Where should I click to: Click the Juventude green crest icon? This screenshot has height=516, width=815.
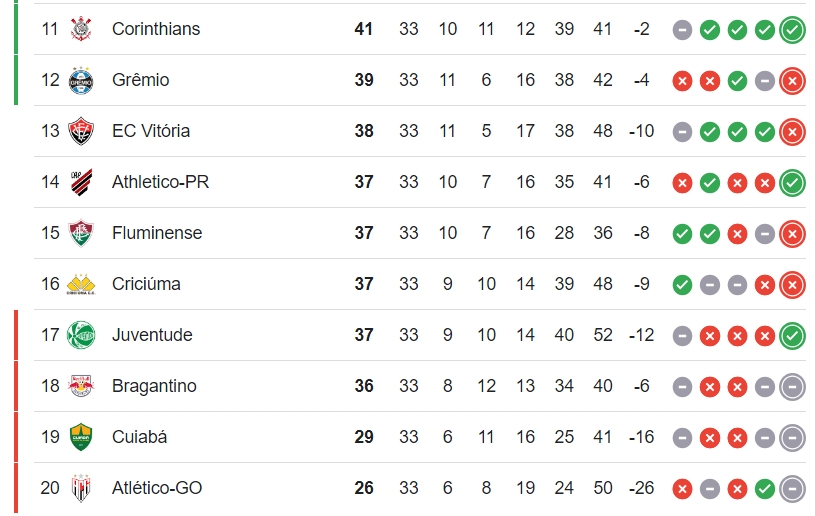(x=81, y=335)
